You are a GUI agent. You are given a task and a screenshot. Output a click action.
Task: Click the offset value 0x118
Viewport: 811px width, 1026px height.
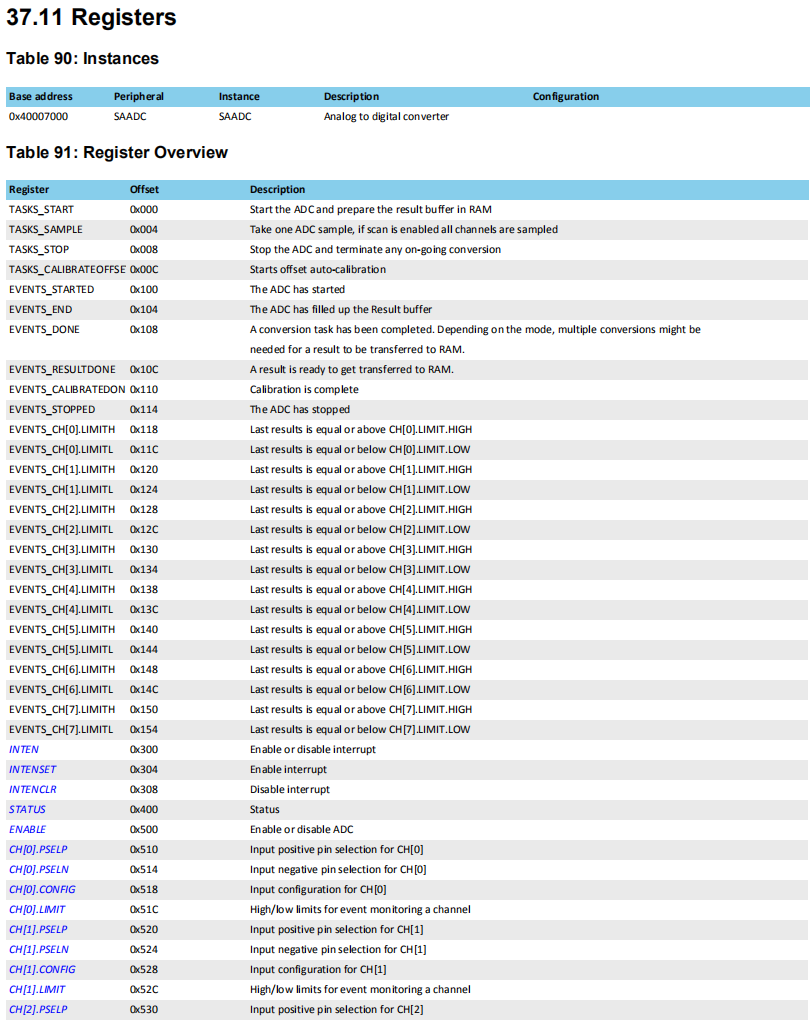pos(143,429)
